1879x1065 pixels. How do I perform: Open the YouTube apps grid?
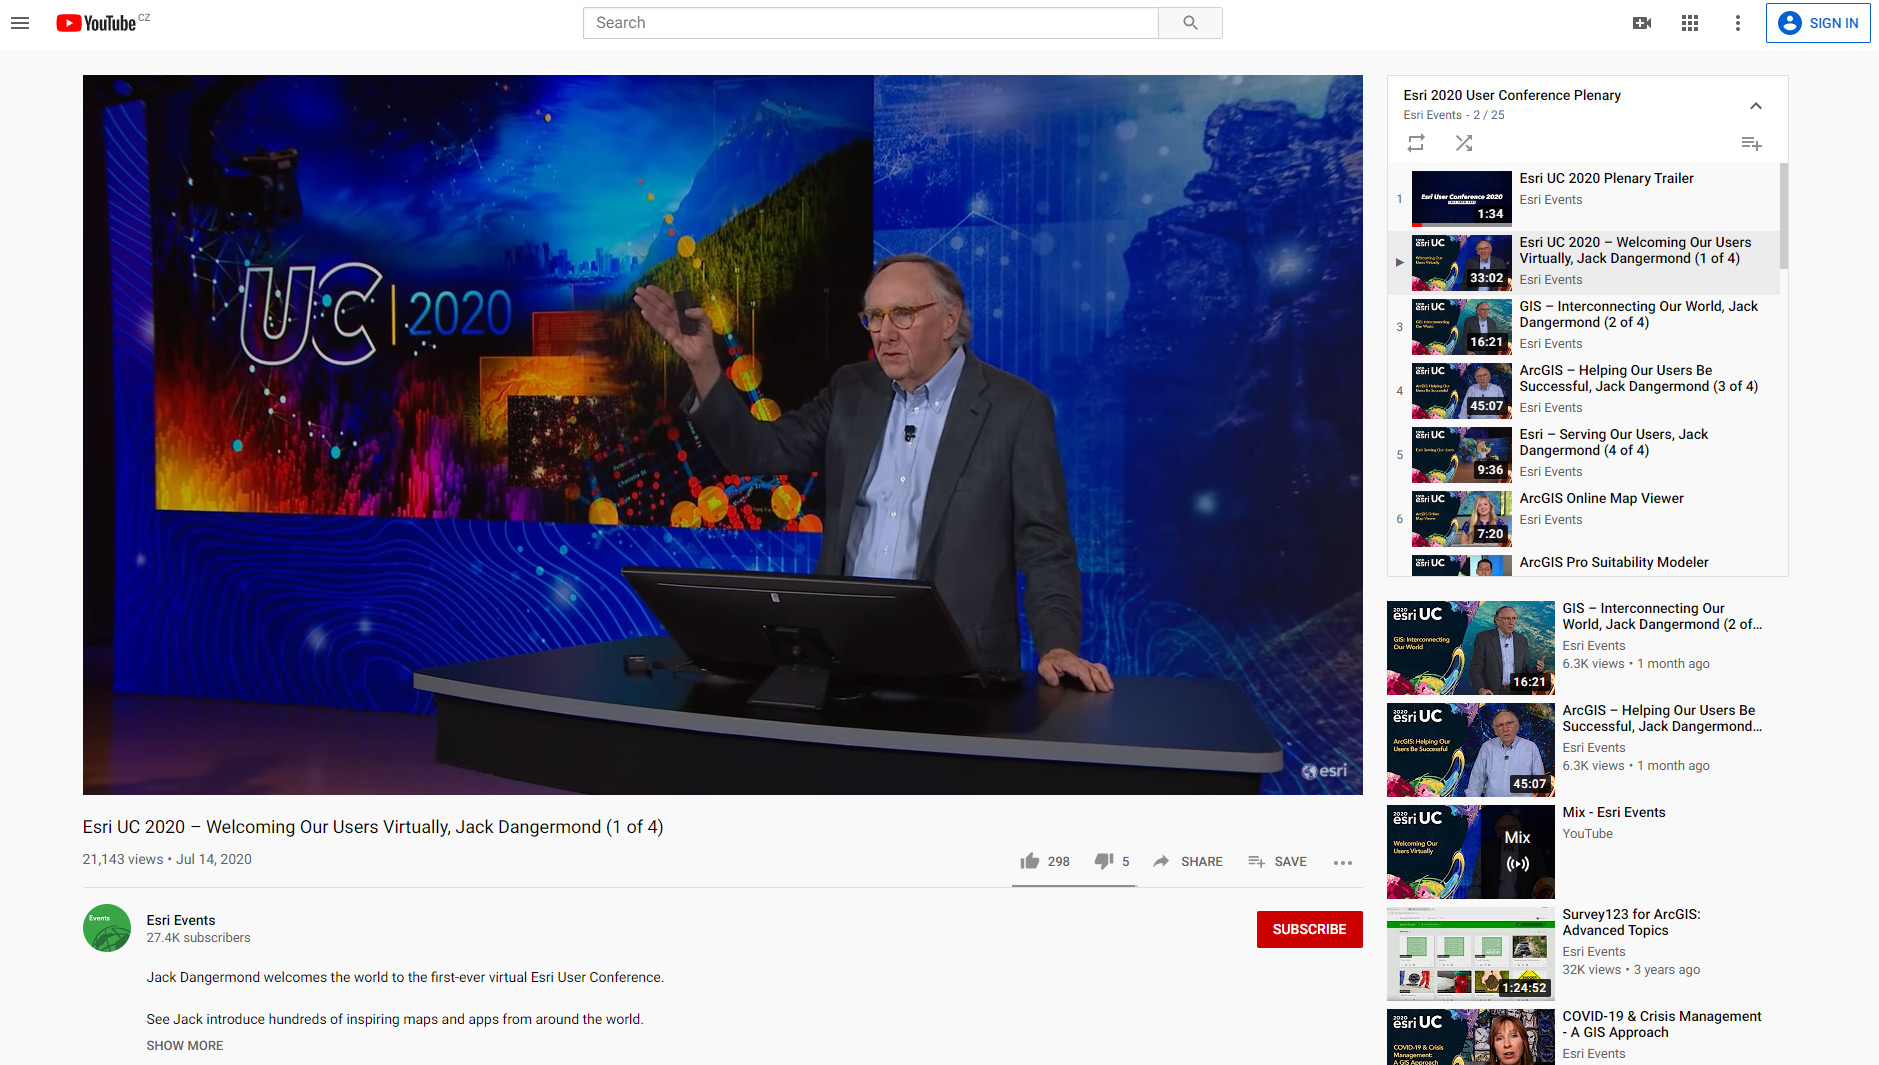point(1690,23)
